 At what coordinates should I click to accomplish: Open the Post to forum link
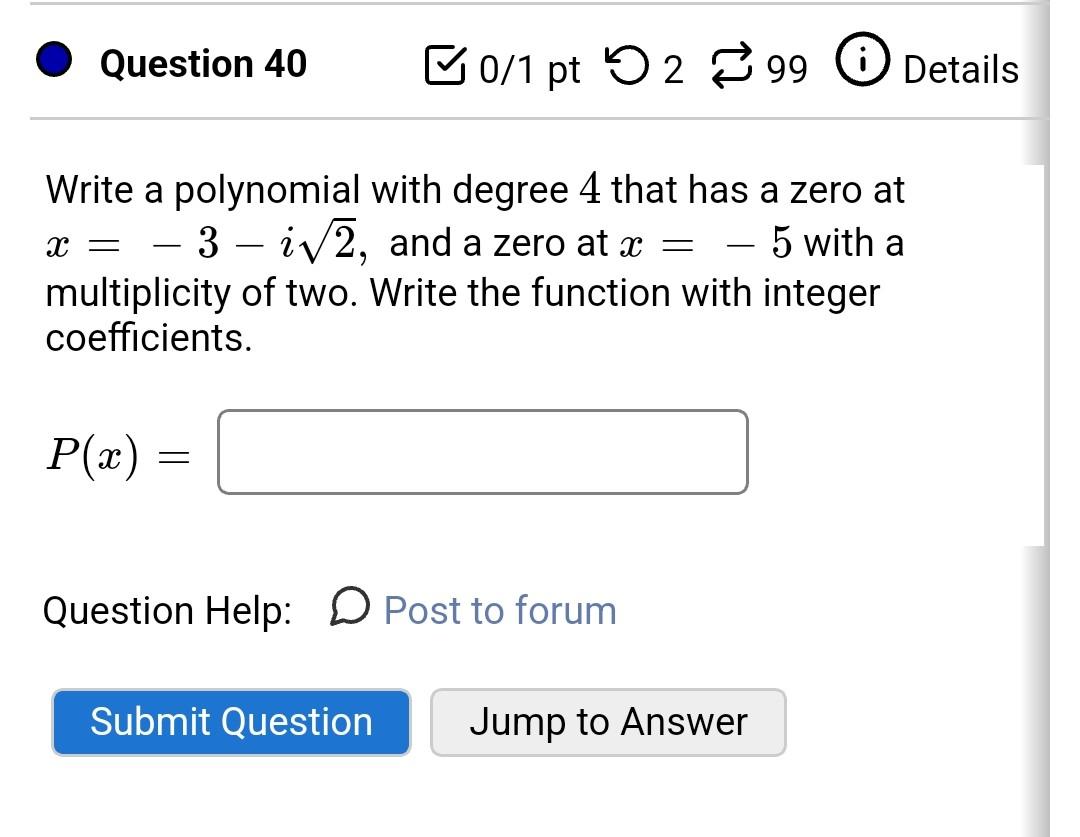501,610
